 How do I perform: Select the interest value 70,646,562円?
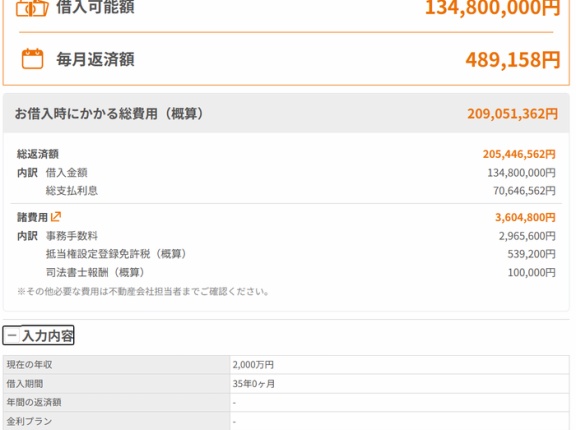(524, 191)
